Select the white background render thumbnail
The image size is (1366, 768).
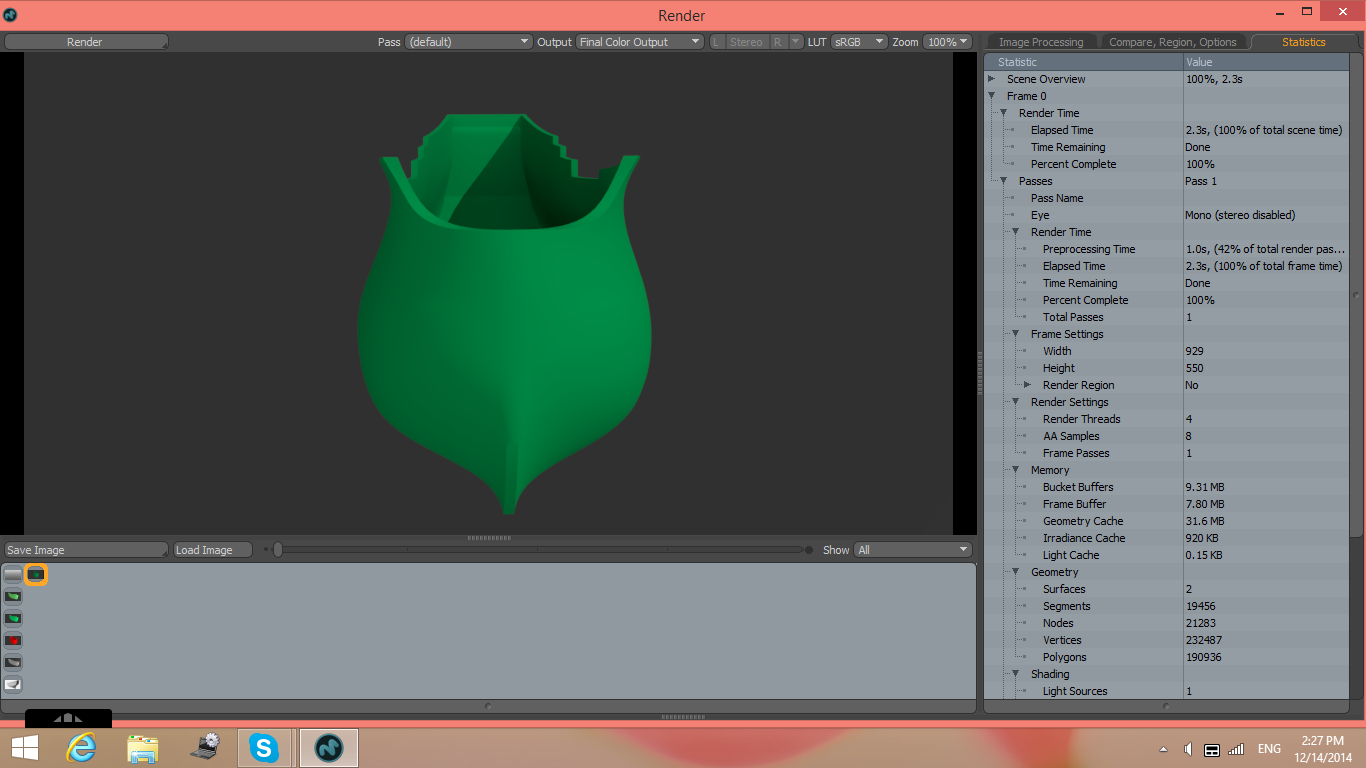(x=13, y=685)
